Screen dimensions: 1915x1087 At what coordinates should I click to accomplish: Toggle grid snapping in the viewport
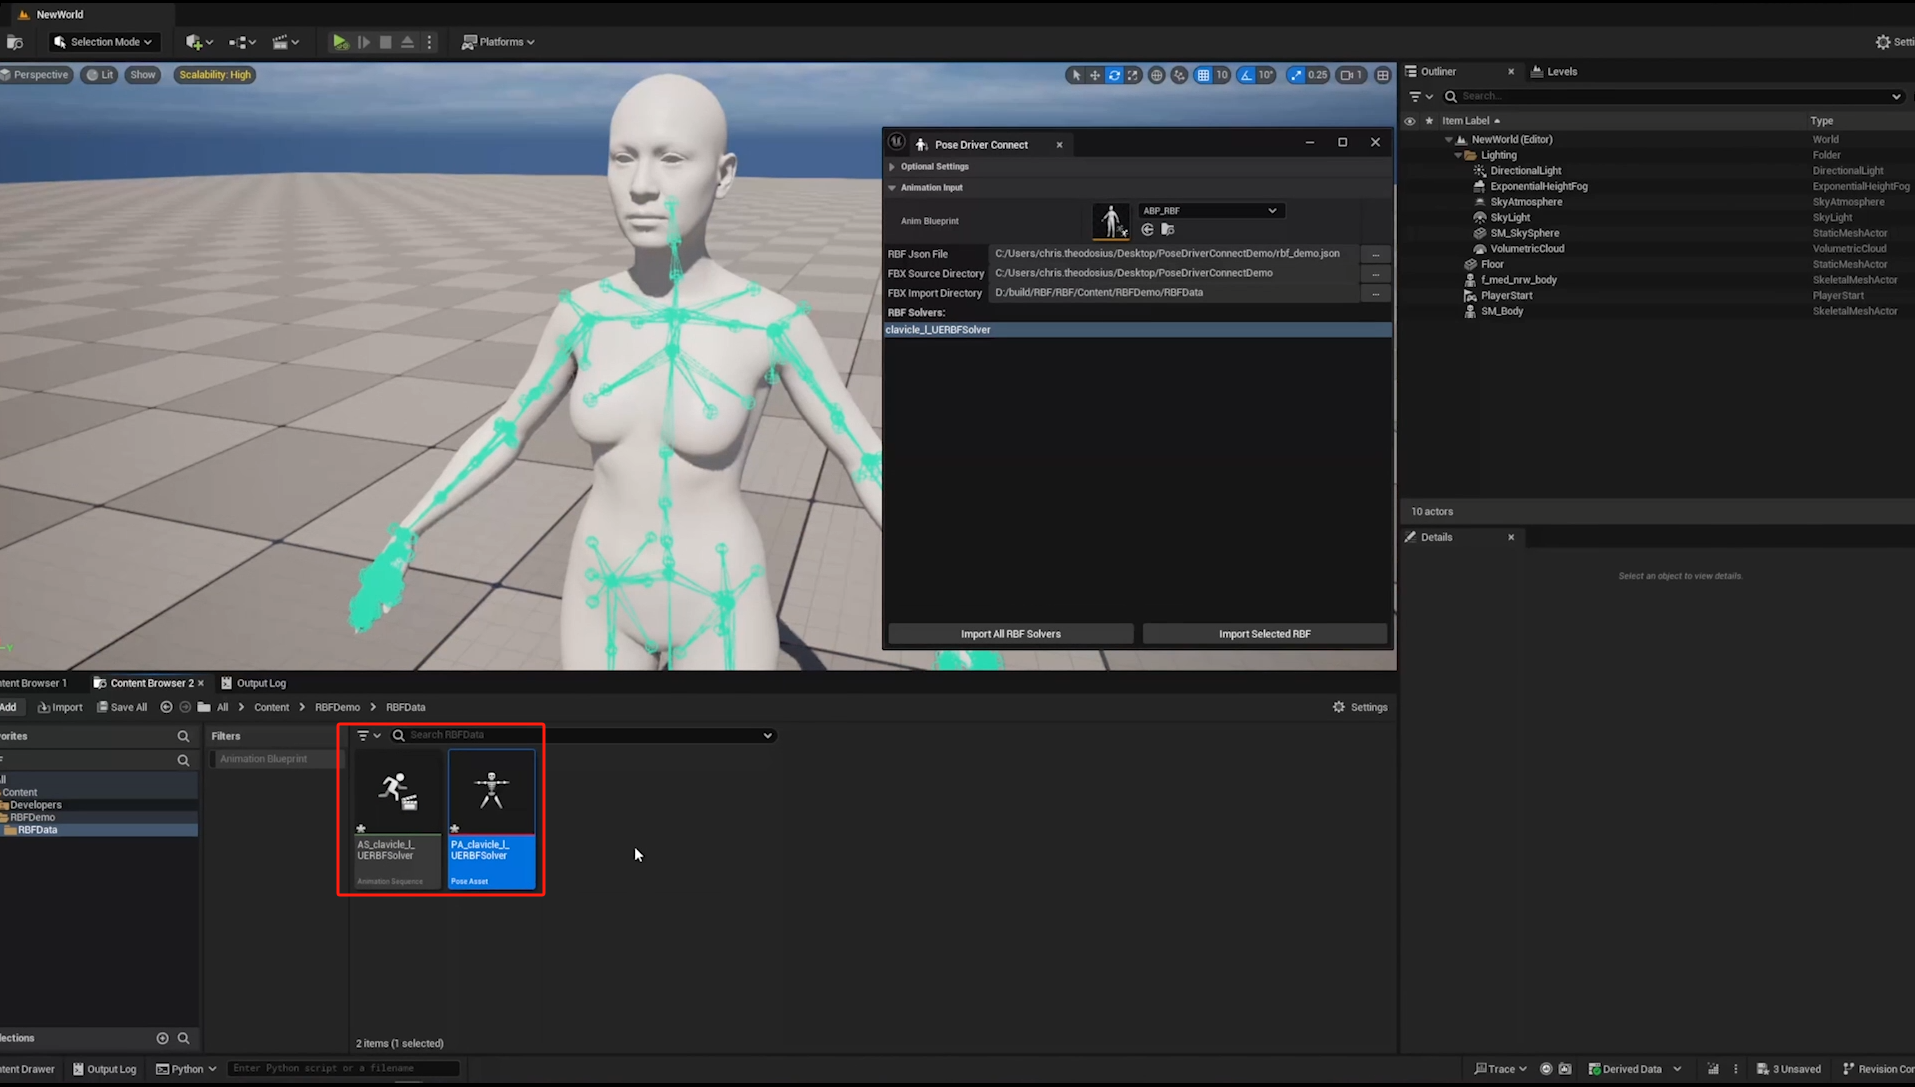1203,75
